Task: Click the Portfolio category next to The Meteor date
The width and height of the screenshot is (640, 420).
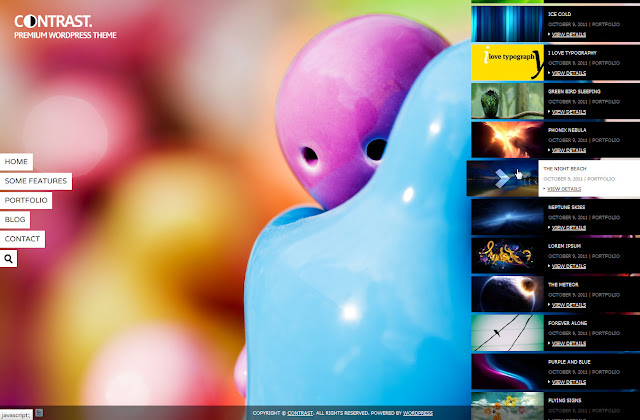Action: click(606, 295)
